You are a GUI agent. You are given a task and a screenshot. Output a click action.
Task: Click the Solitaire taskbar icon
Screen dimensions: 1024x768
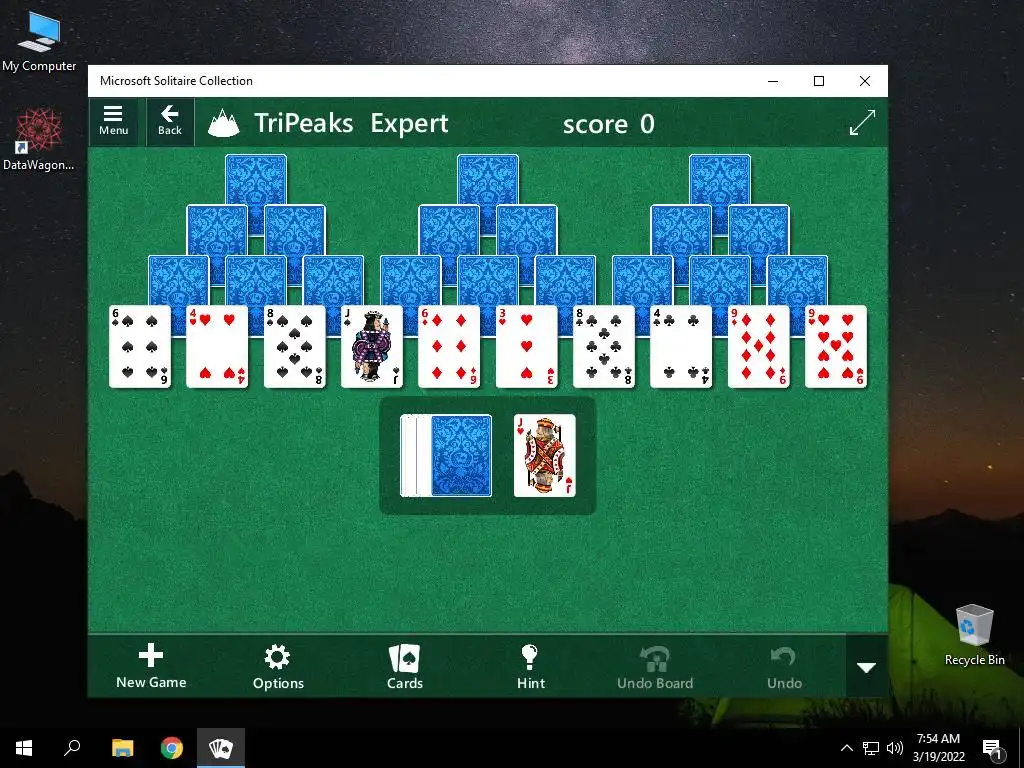pos(221,748)
